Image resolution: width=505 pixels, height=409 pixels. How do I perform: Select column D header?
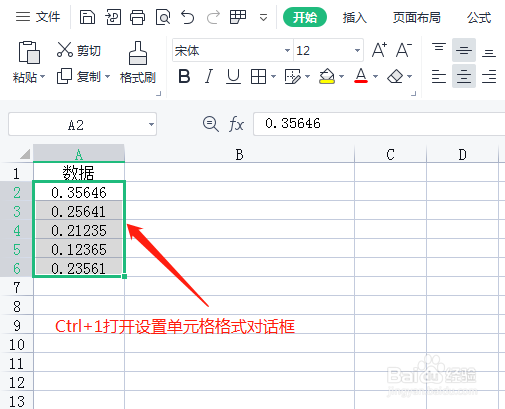tap(462, 154)
